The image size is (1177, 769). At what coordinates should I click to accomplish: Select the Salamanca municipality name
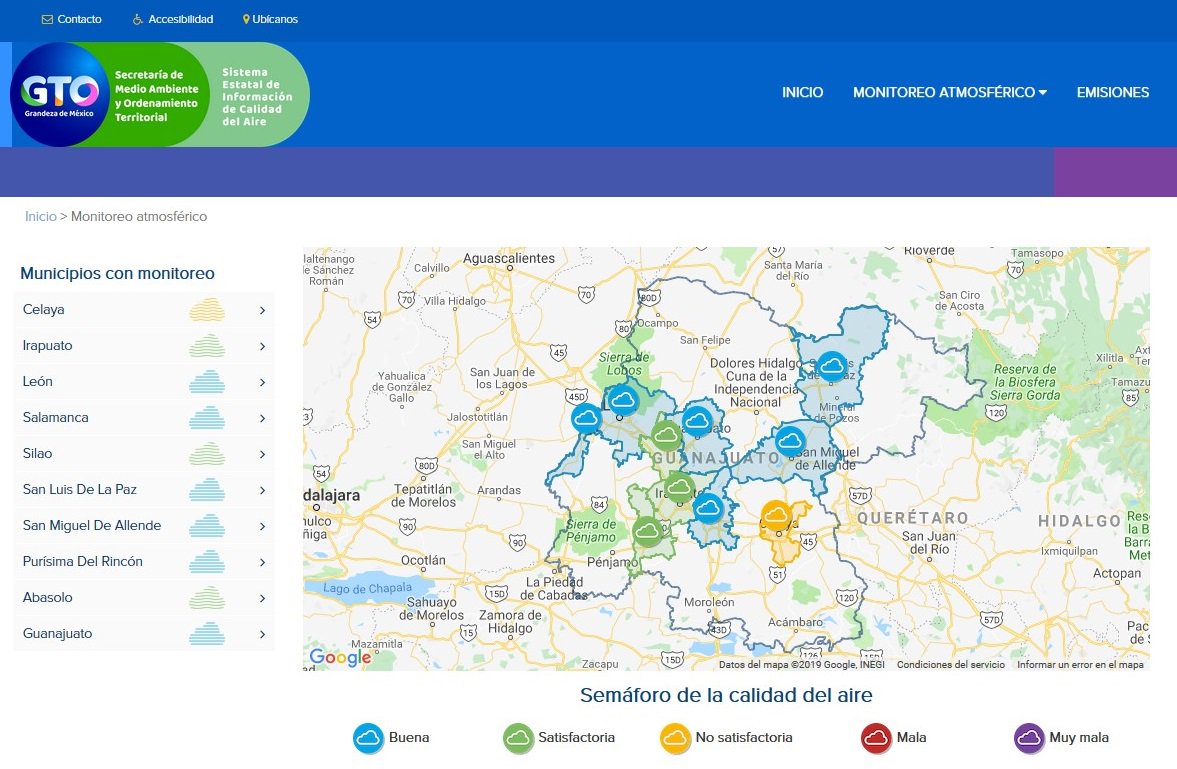click(x=56, y=418)
